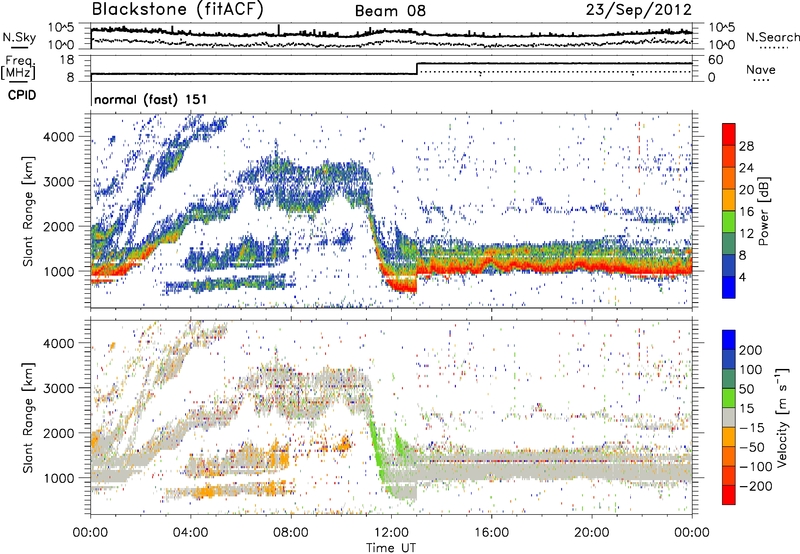Select the "Freq. [MHz]" axis label
Screen dimensions: 800x554
pos(18,68)
